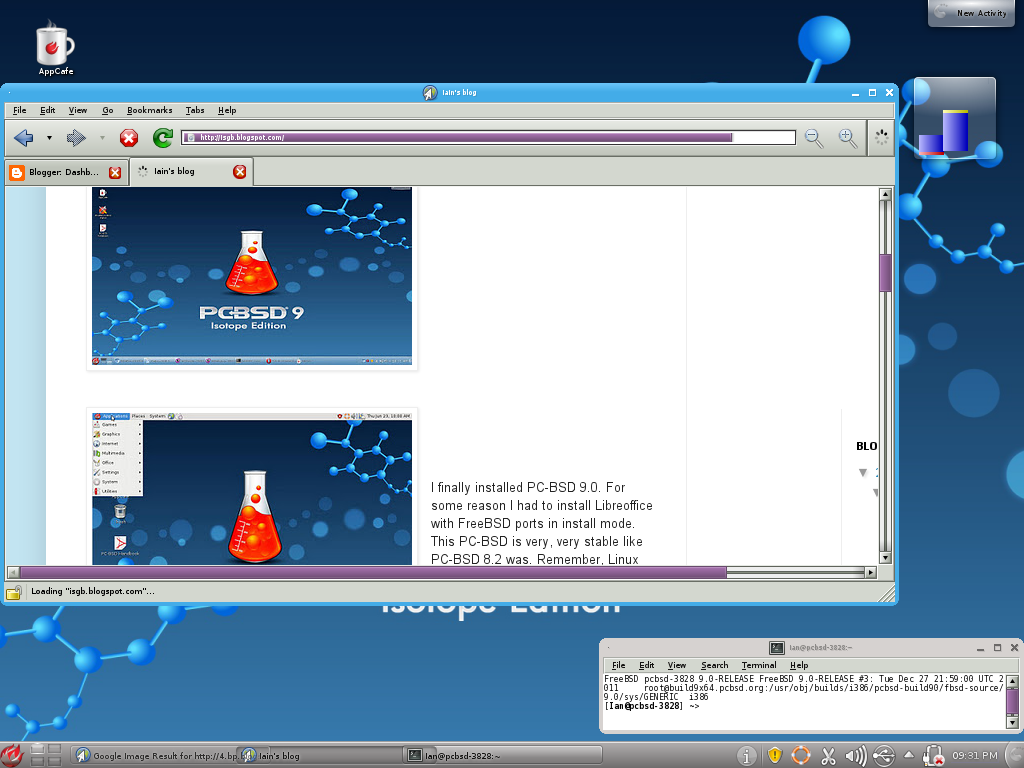Viewport: 1024px width, 768px height.
Task: Click the info tray icon
Action: [x=746, y=756]
